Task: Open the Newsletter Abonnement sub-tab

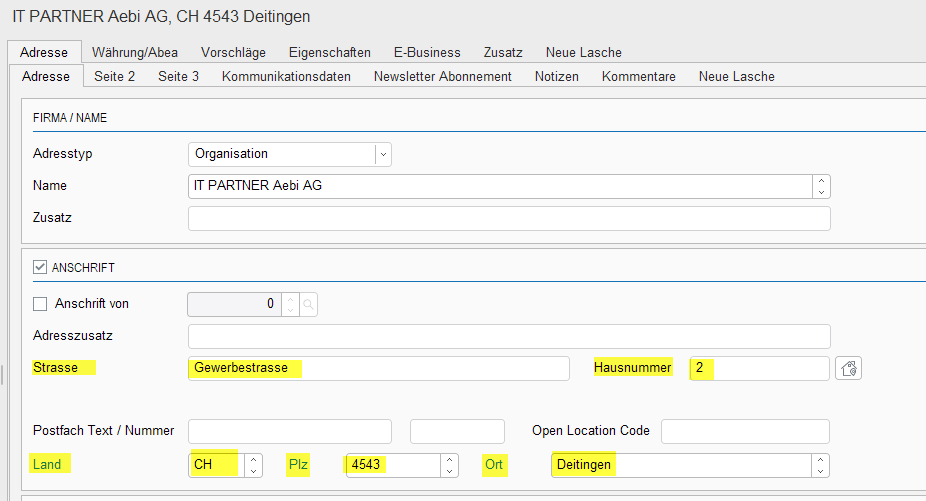Action: (x=443, y=77)
